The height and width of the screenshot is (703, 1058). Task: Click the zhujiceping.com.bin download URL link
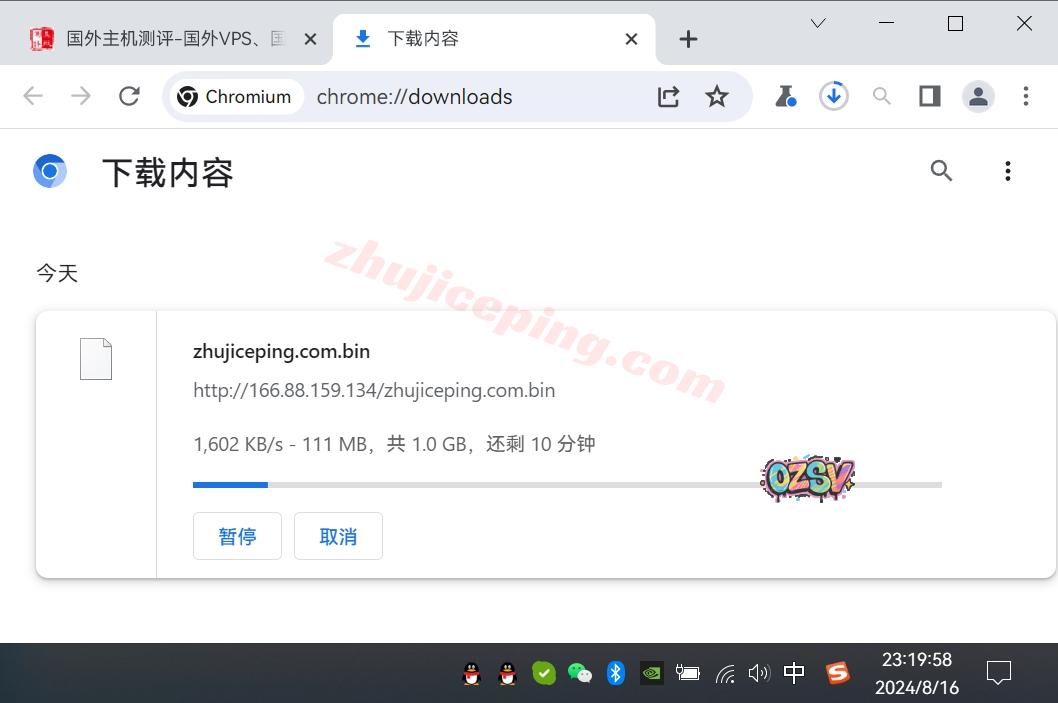point(374,390)
